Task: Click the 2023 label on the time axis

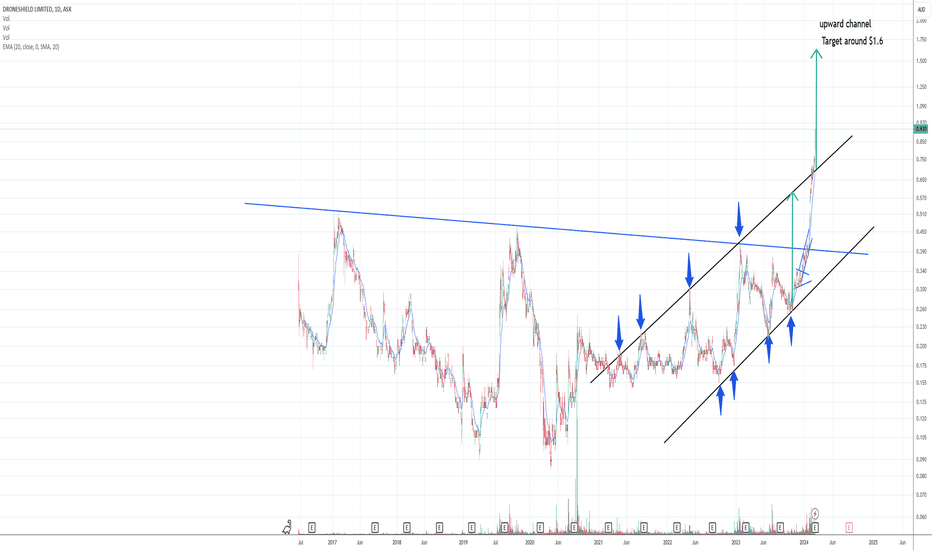Action: click(x=736, y=542)
